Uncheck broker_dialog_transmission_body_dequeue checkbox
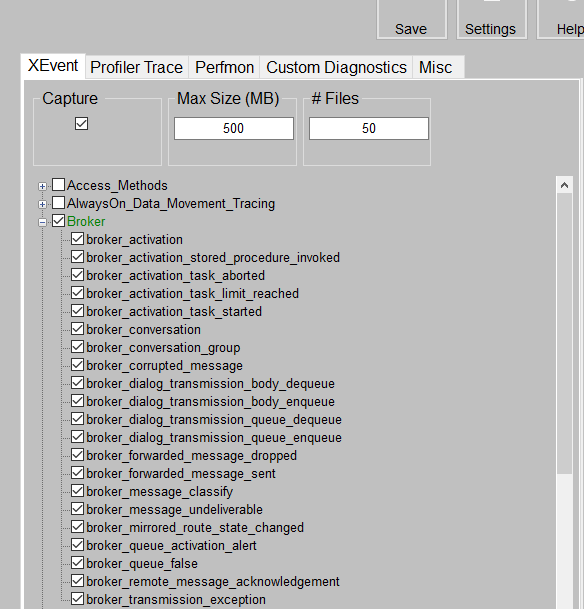The width and height of the screenshot is (584, 609). pyautogui.click(x=78, y=383)
